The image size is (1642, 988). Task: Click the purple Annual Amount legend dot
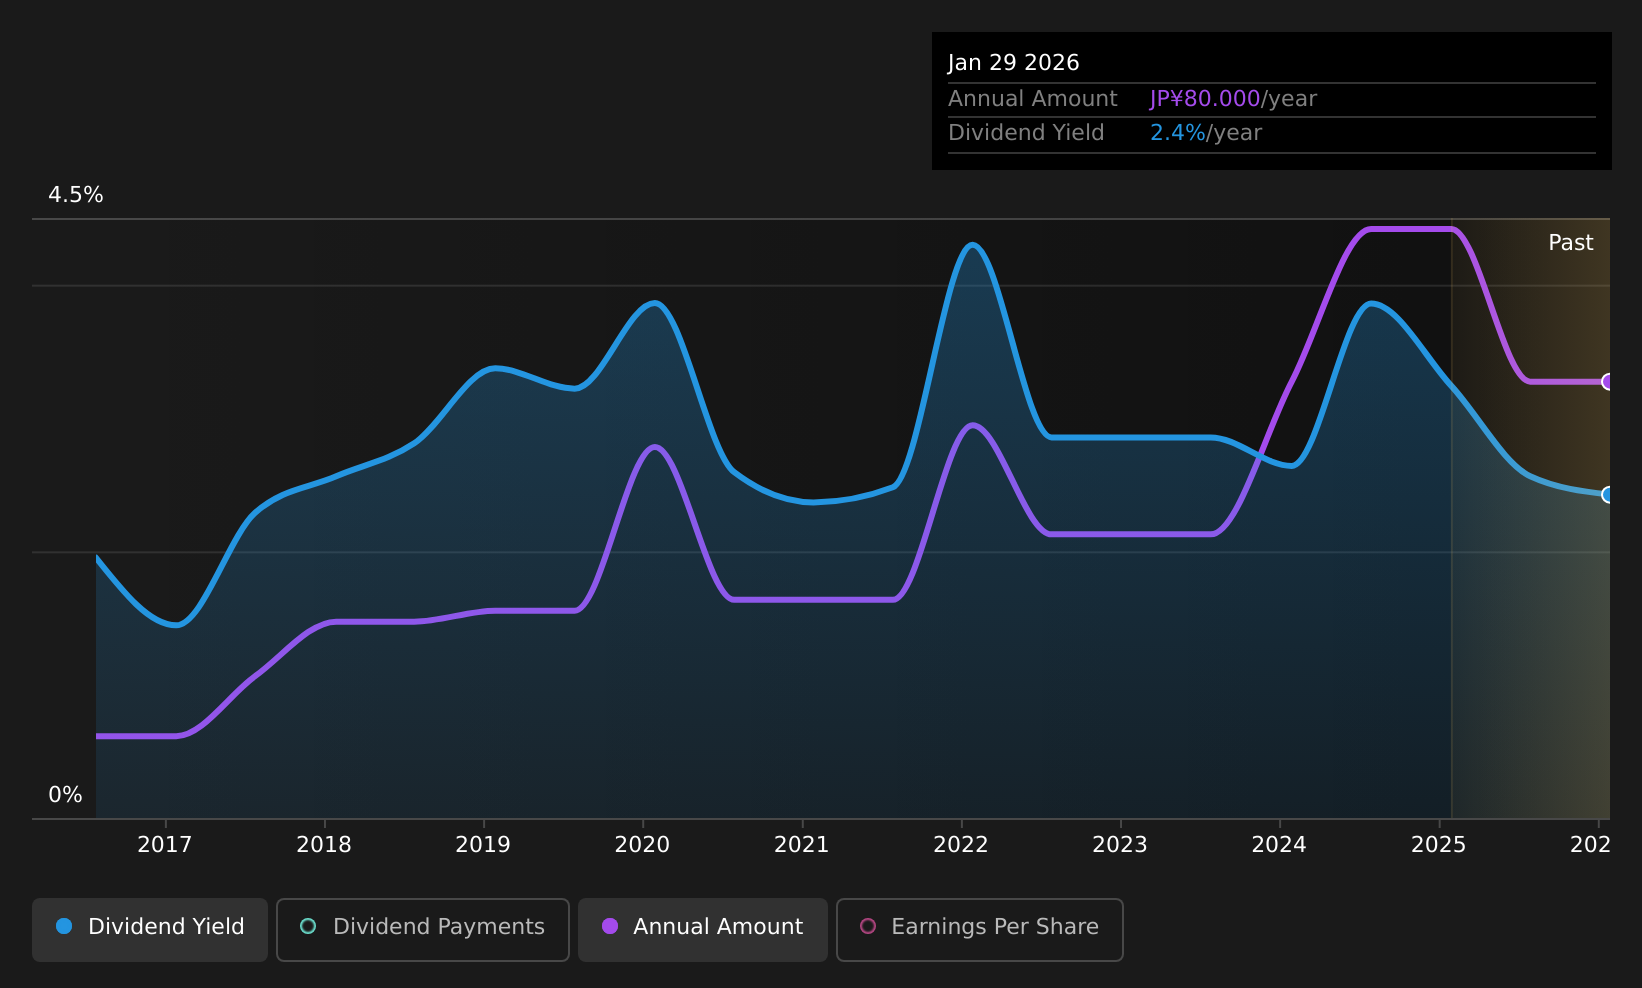coord(610,926)
